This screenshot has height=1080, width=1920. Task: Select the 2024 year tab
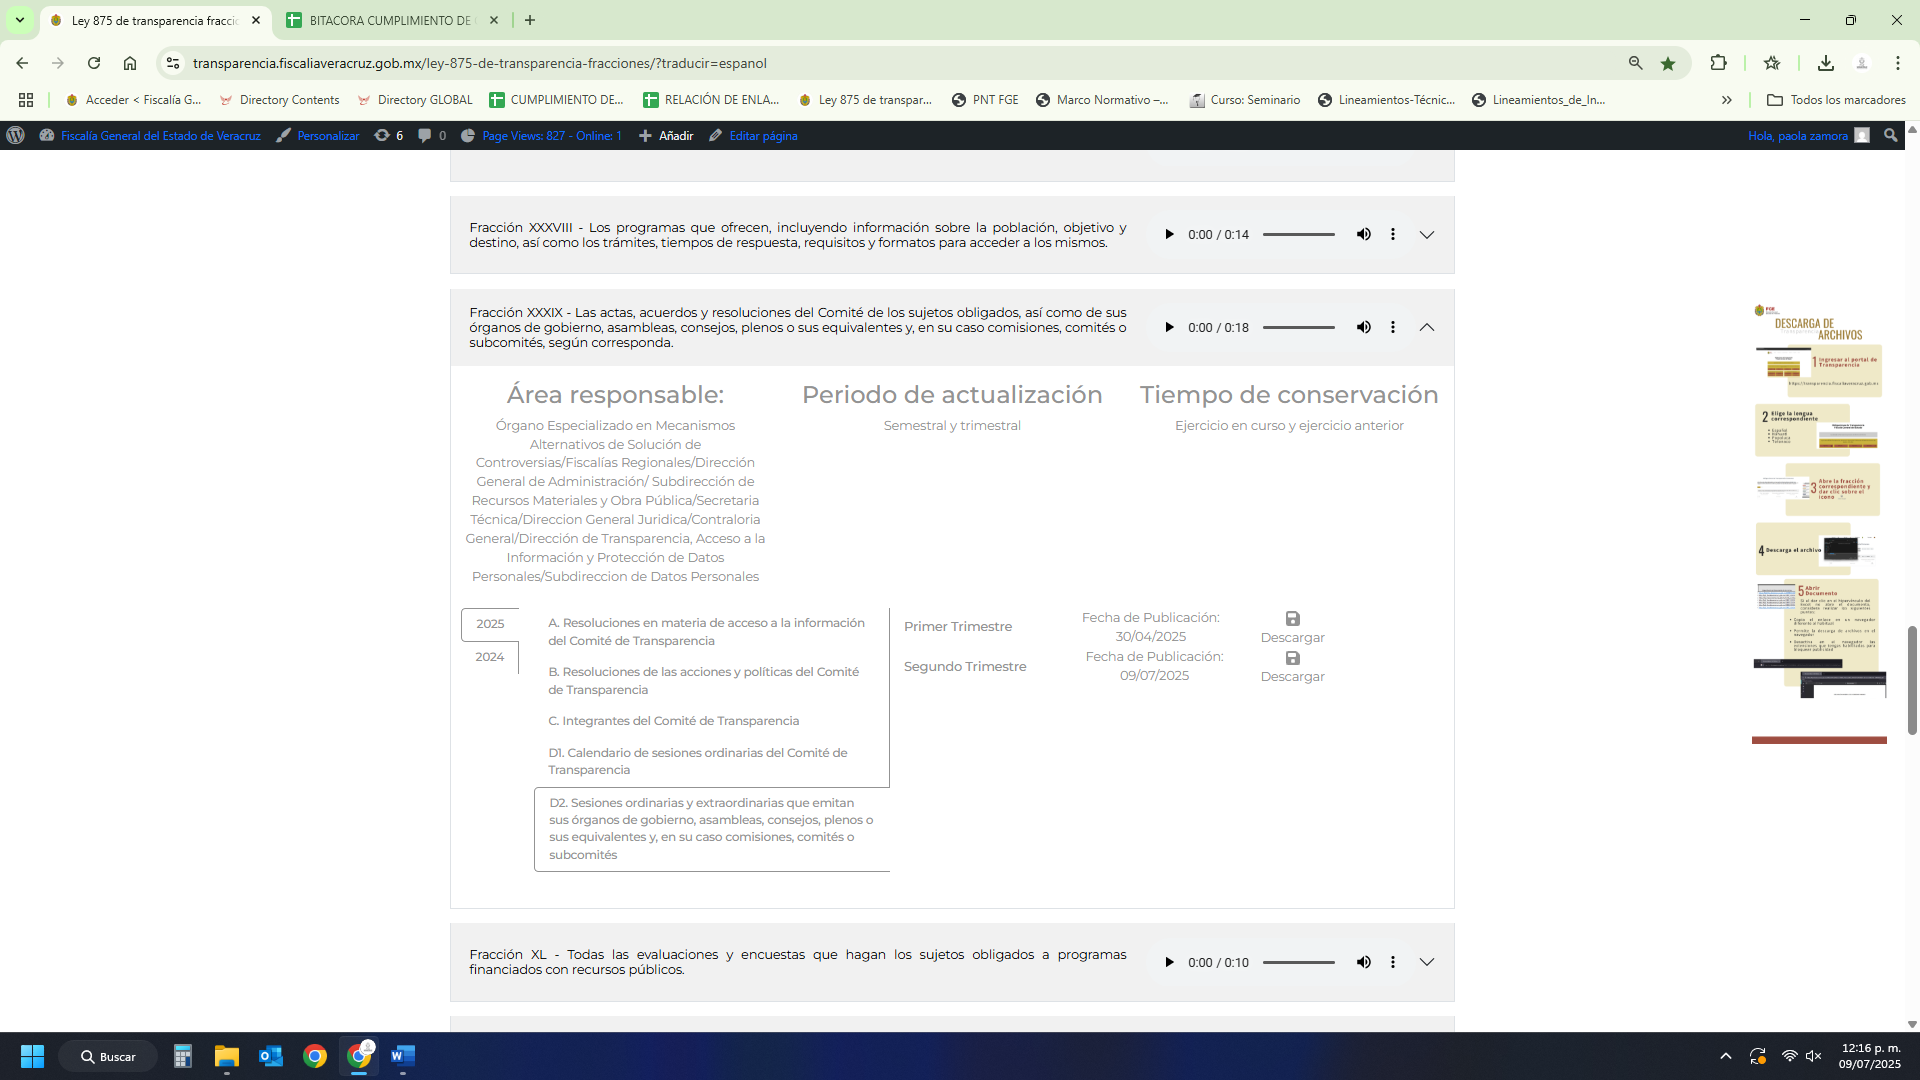click(489, 657)
